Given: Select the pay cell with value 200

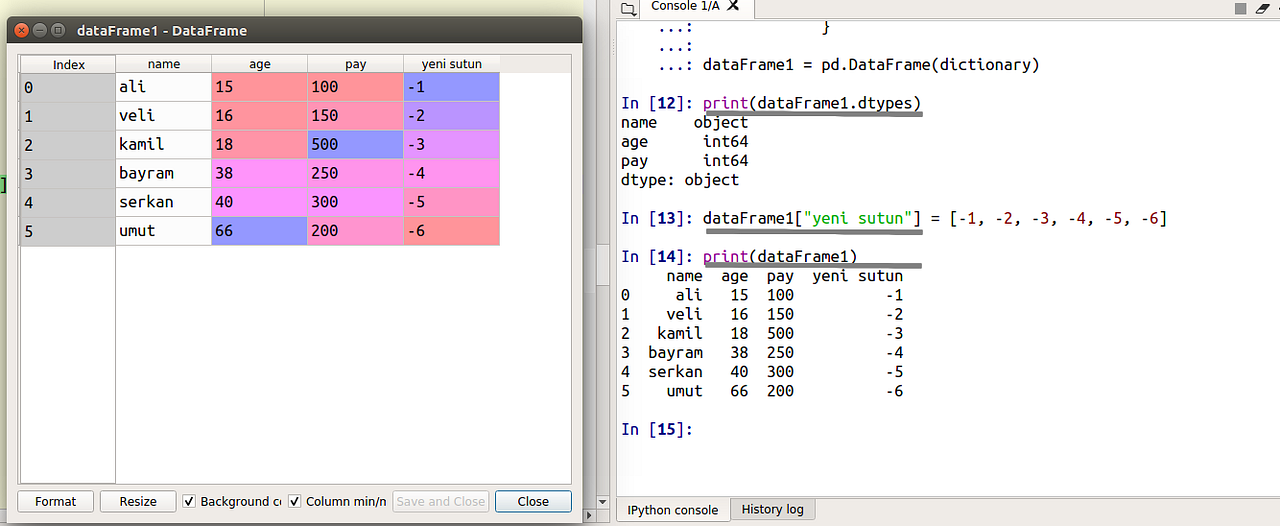Looking at the screenshot, I should tap(356, 231).
